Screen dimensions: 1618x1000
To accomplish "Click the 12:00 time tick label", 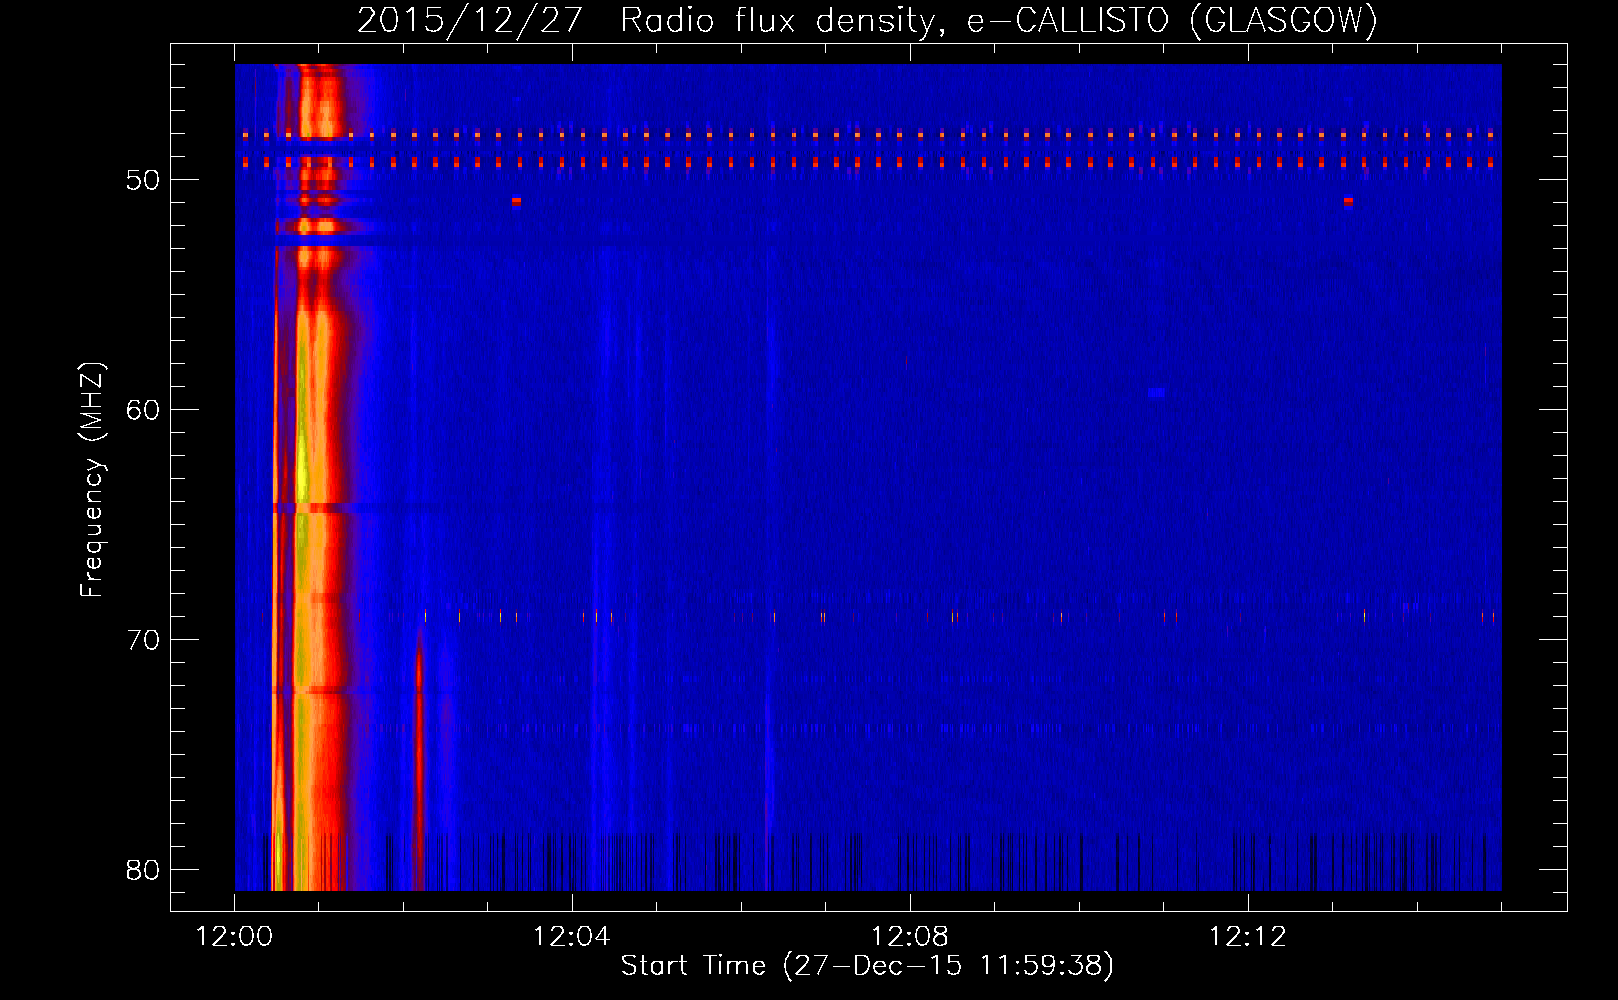I will click(235, 937).
